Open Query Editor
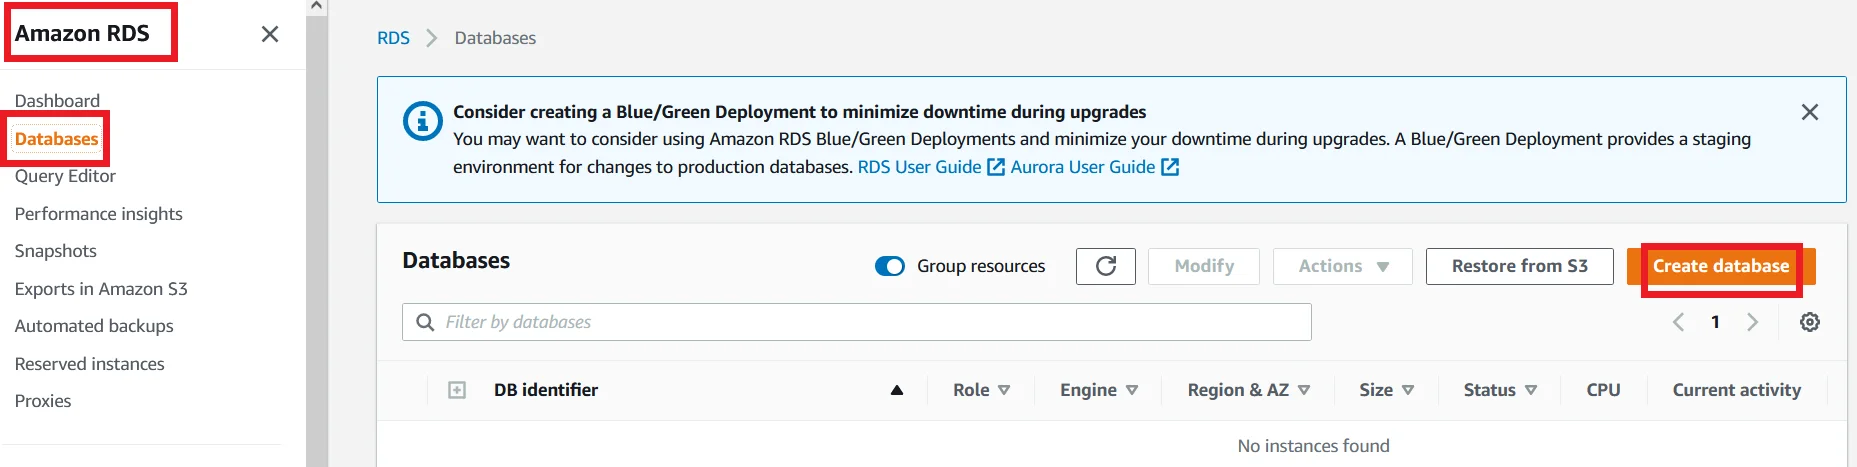 click(65, 176)
